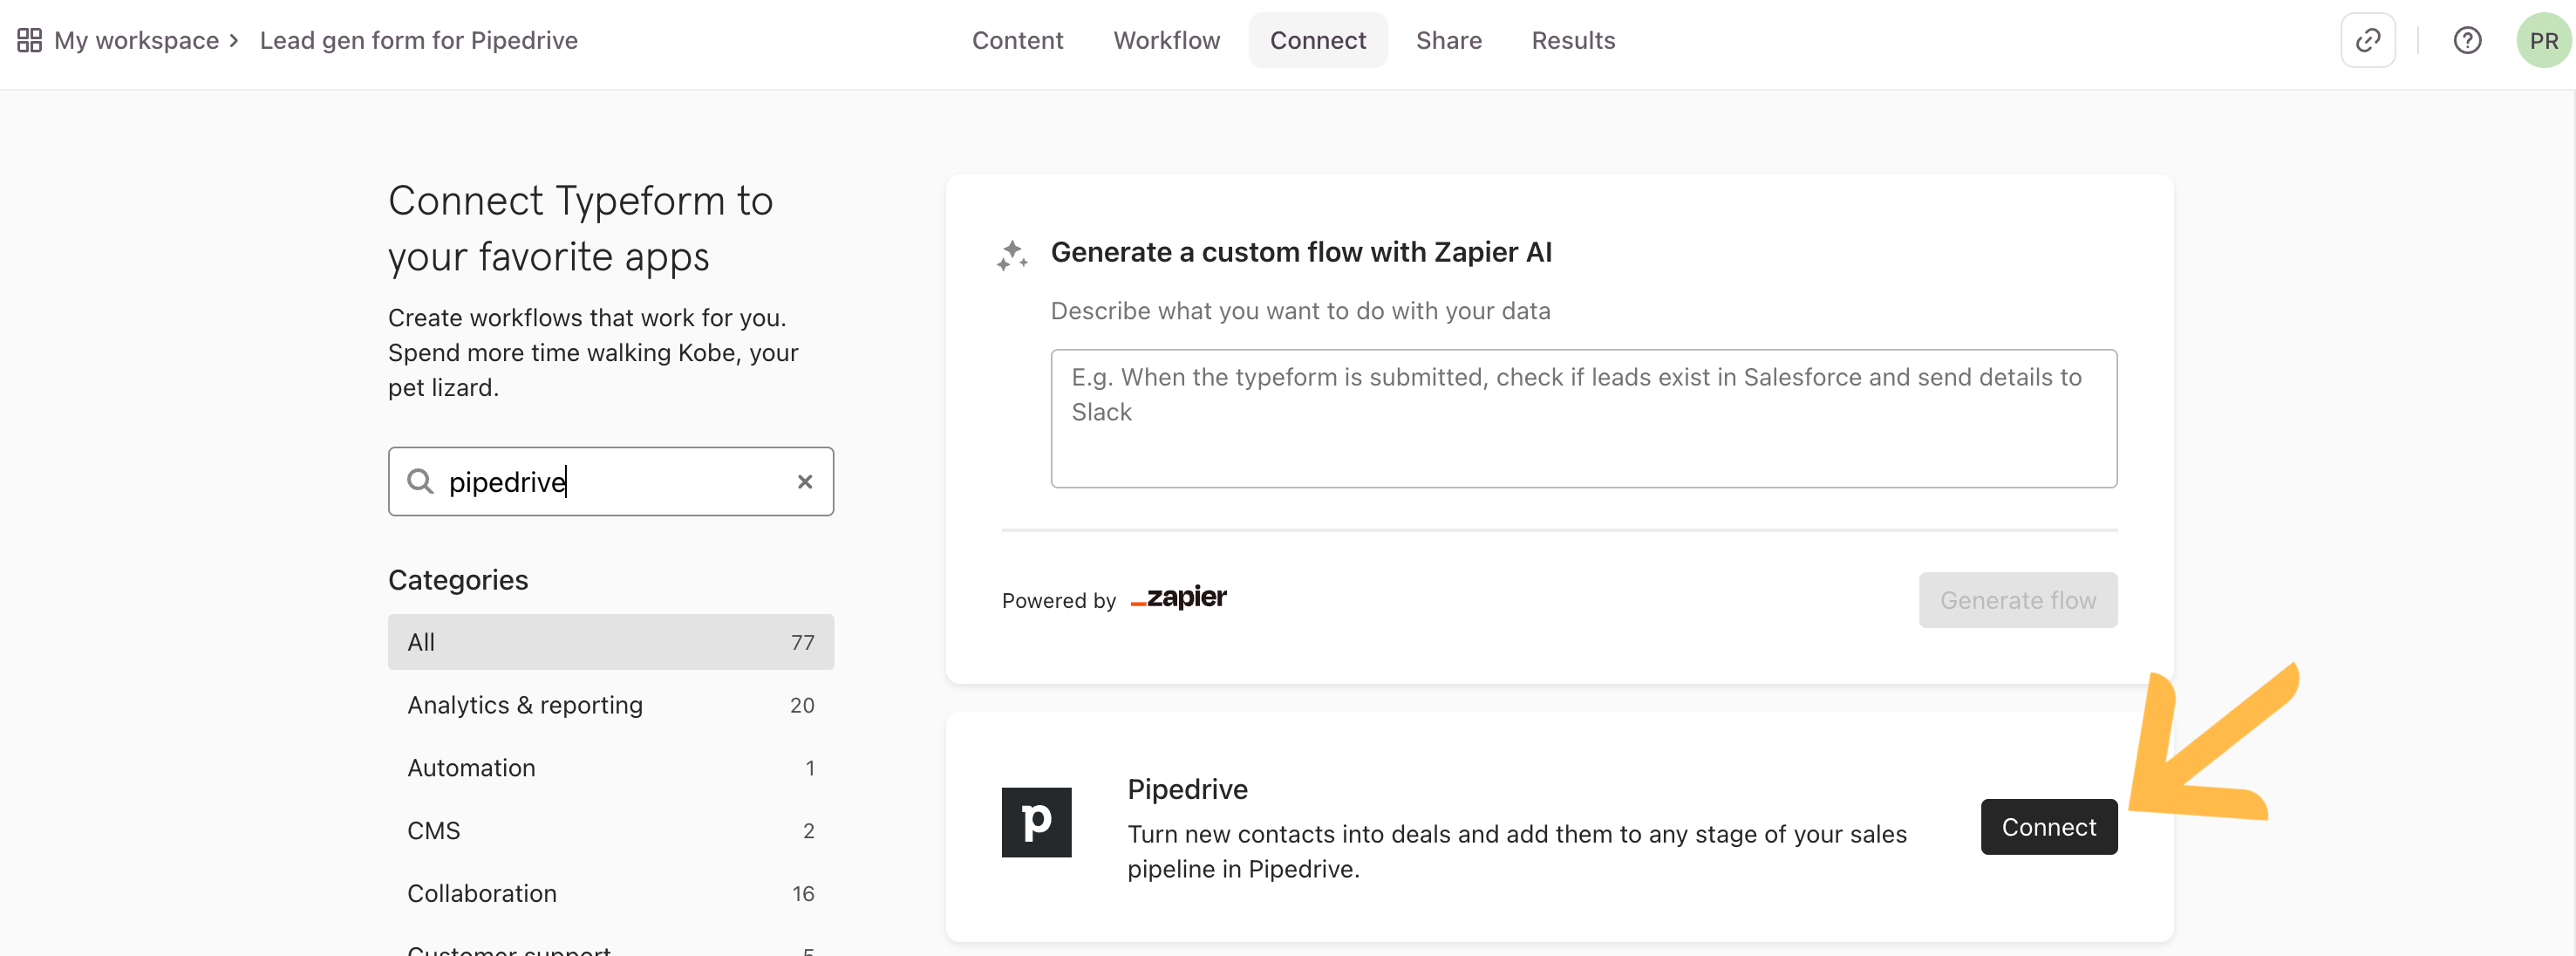Click the Zapier logo
This screenshot has width=2576, height=956.
point(1178,598)
